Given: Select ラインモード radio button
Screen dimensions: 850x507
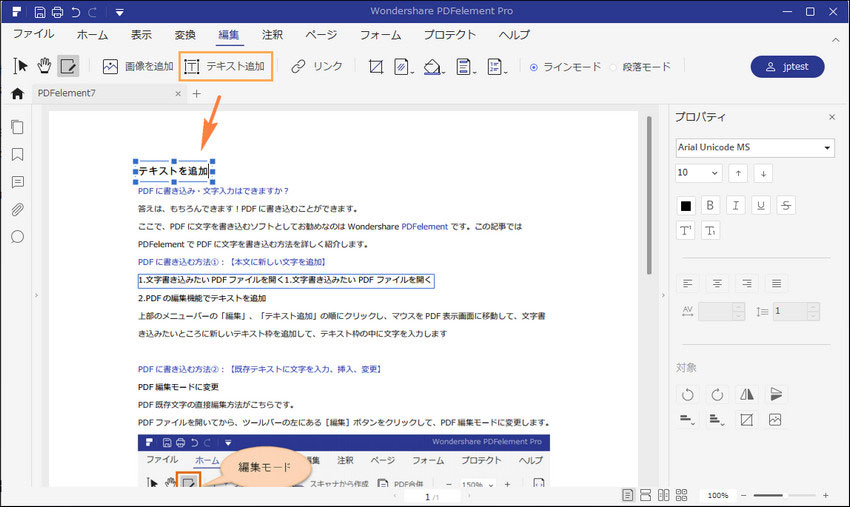Looking at the screenshot, I should point(534,67).
